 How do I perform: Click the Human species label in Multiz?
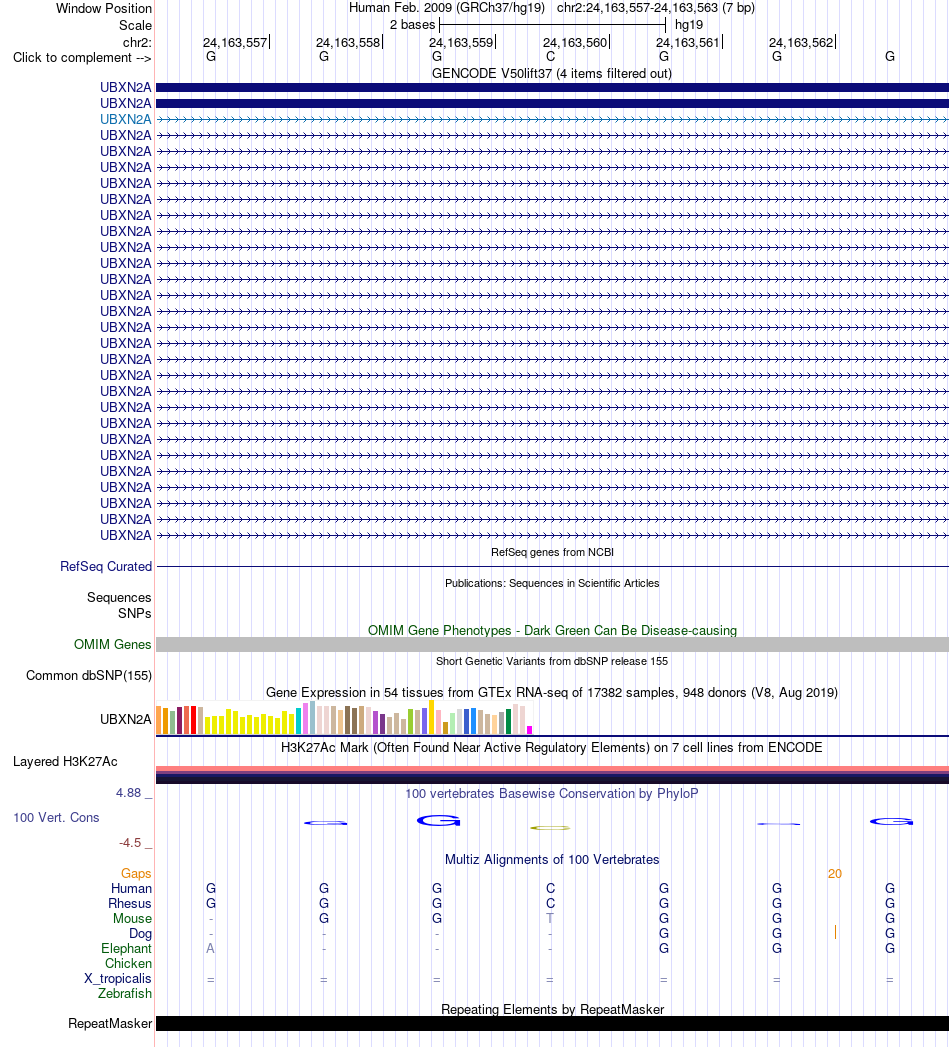(132, 889)
